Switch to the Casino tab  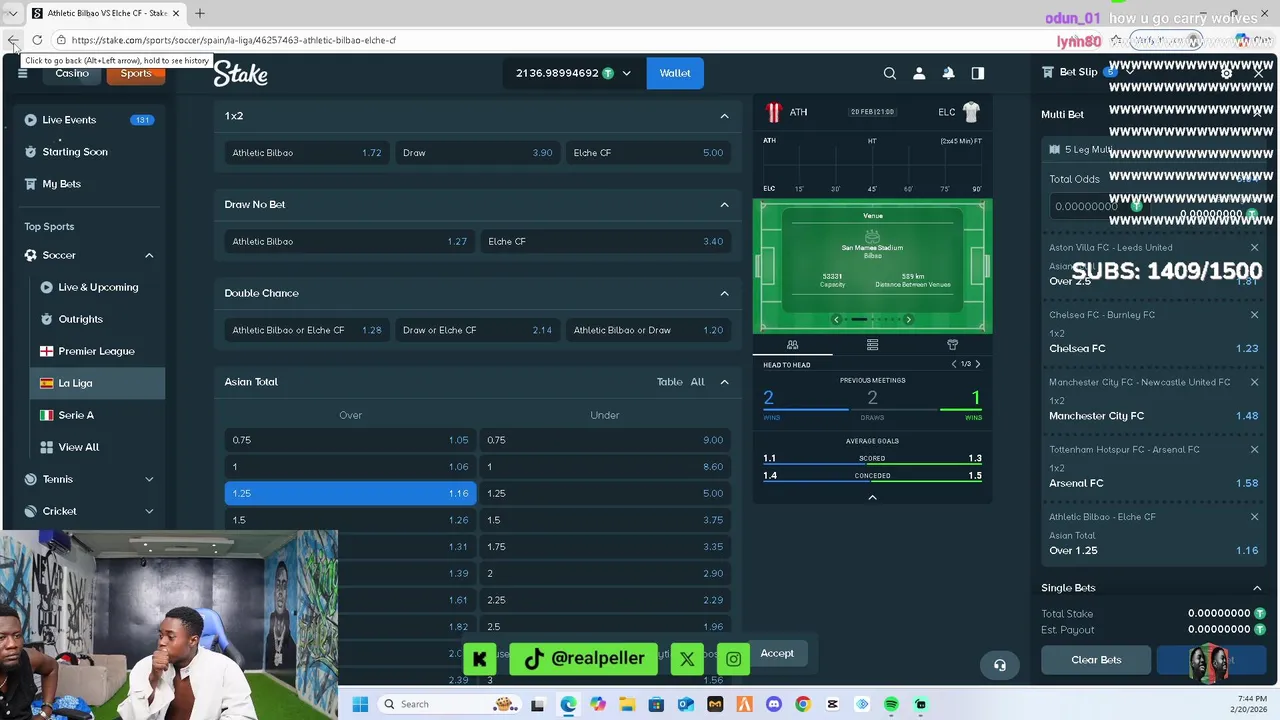coord(72,73)
